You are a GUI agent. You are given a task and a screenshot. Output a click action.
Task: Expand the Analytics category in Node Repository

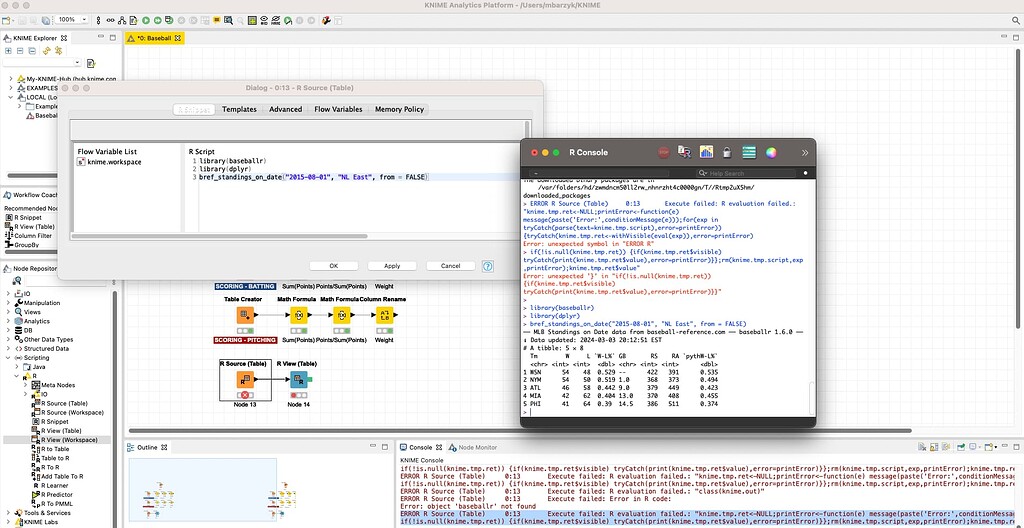pos(8,322)
